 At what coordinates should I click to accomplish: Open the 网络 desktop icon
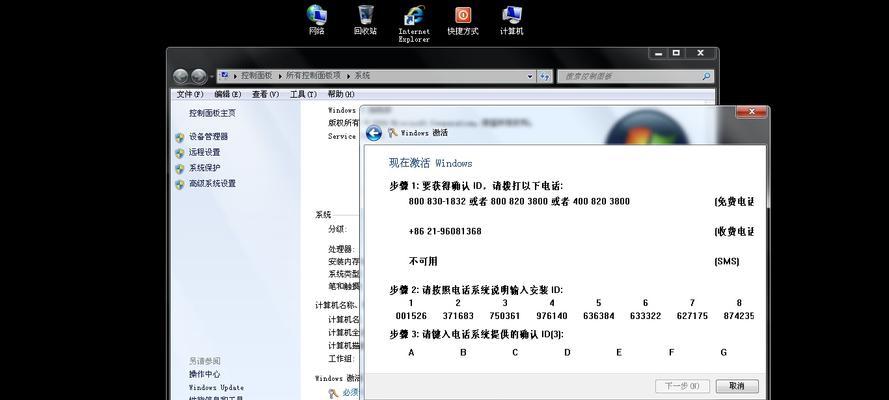point(316,19)
